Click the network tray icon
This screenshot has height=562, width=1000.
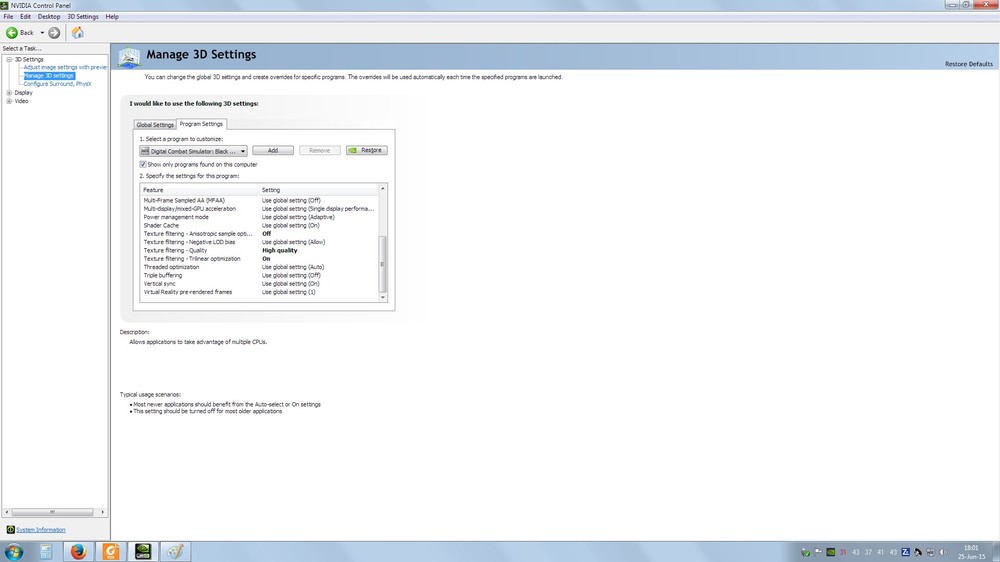(x=930, y=552)
